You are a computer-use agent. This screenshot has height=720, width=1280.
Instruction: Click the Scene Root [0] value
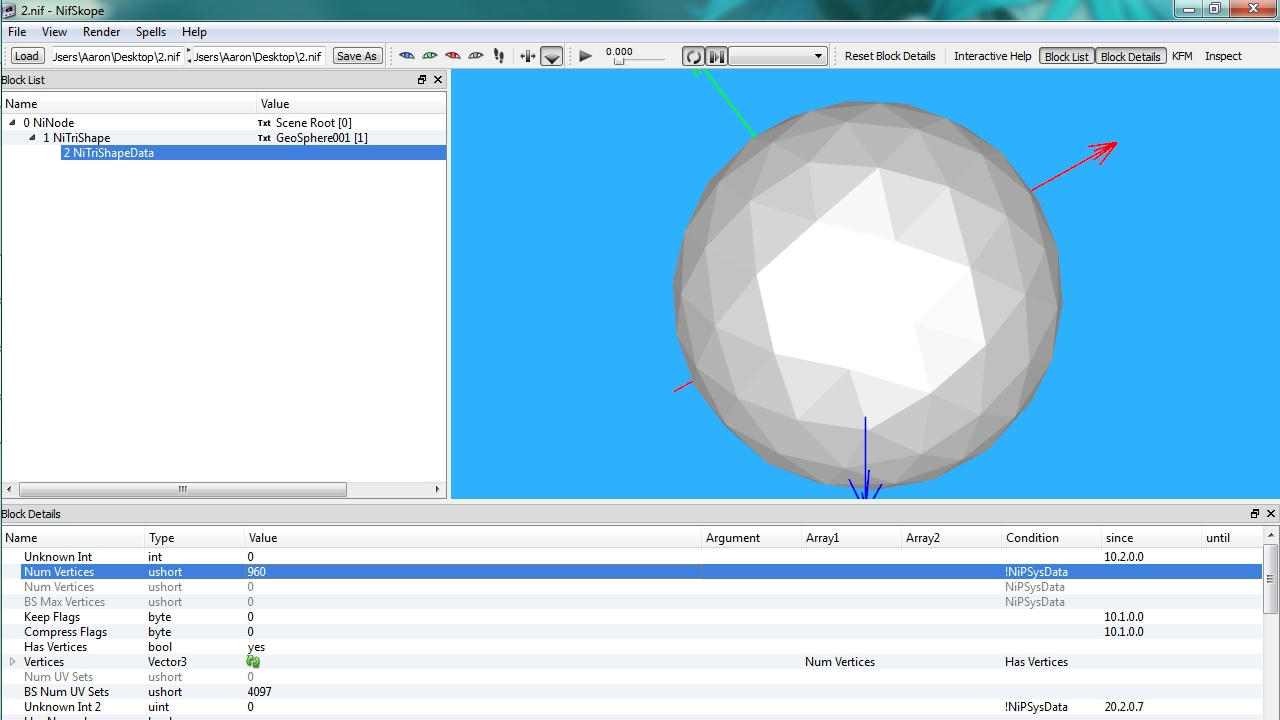click(314, 123)
